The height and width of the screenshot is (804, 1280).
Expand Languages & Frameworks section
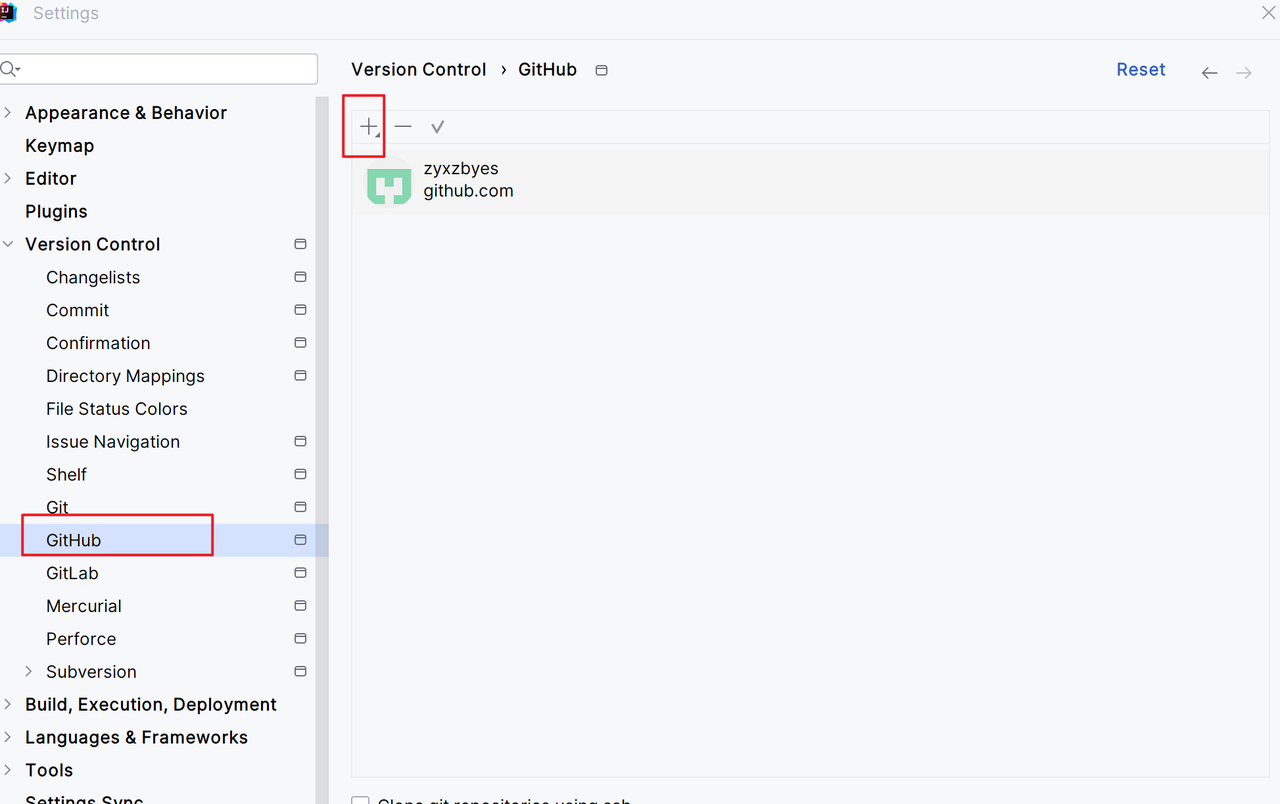point(8,738)
